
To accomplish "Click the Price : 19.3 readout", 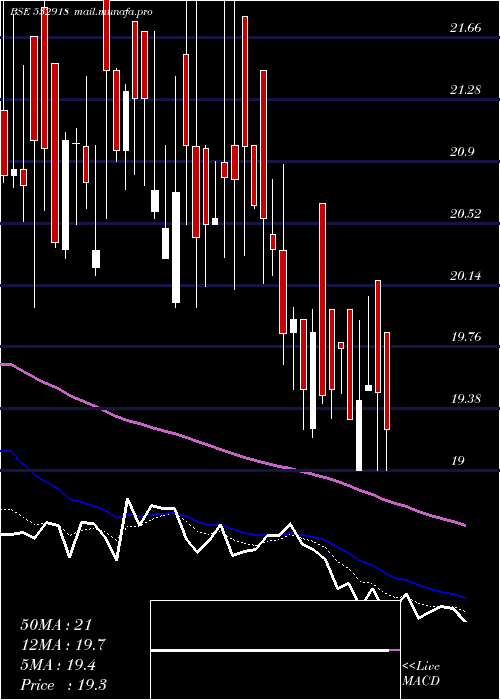I will (x=63, y=685).
